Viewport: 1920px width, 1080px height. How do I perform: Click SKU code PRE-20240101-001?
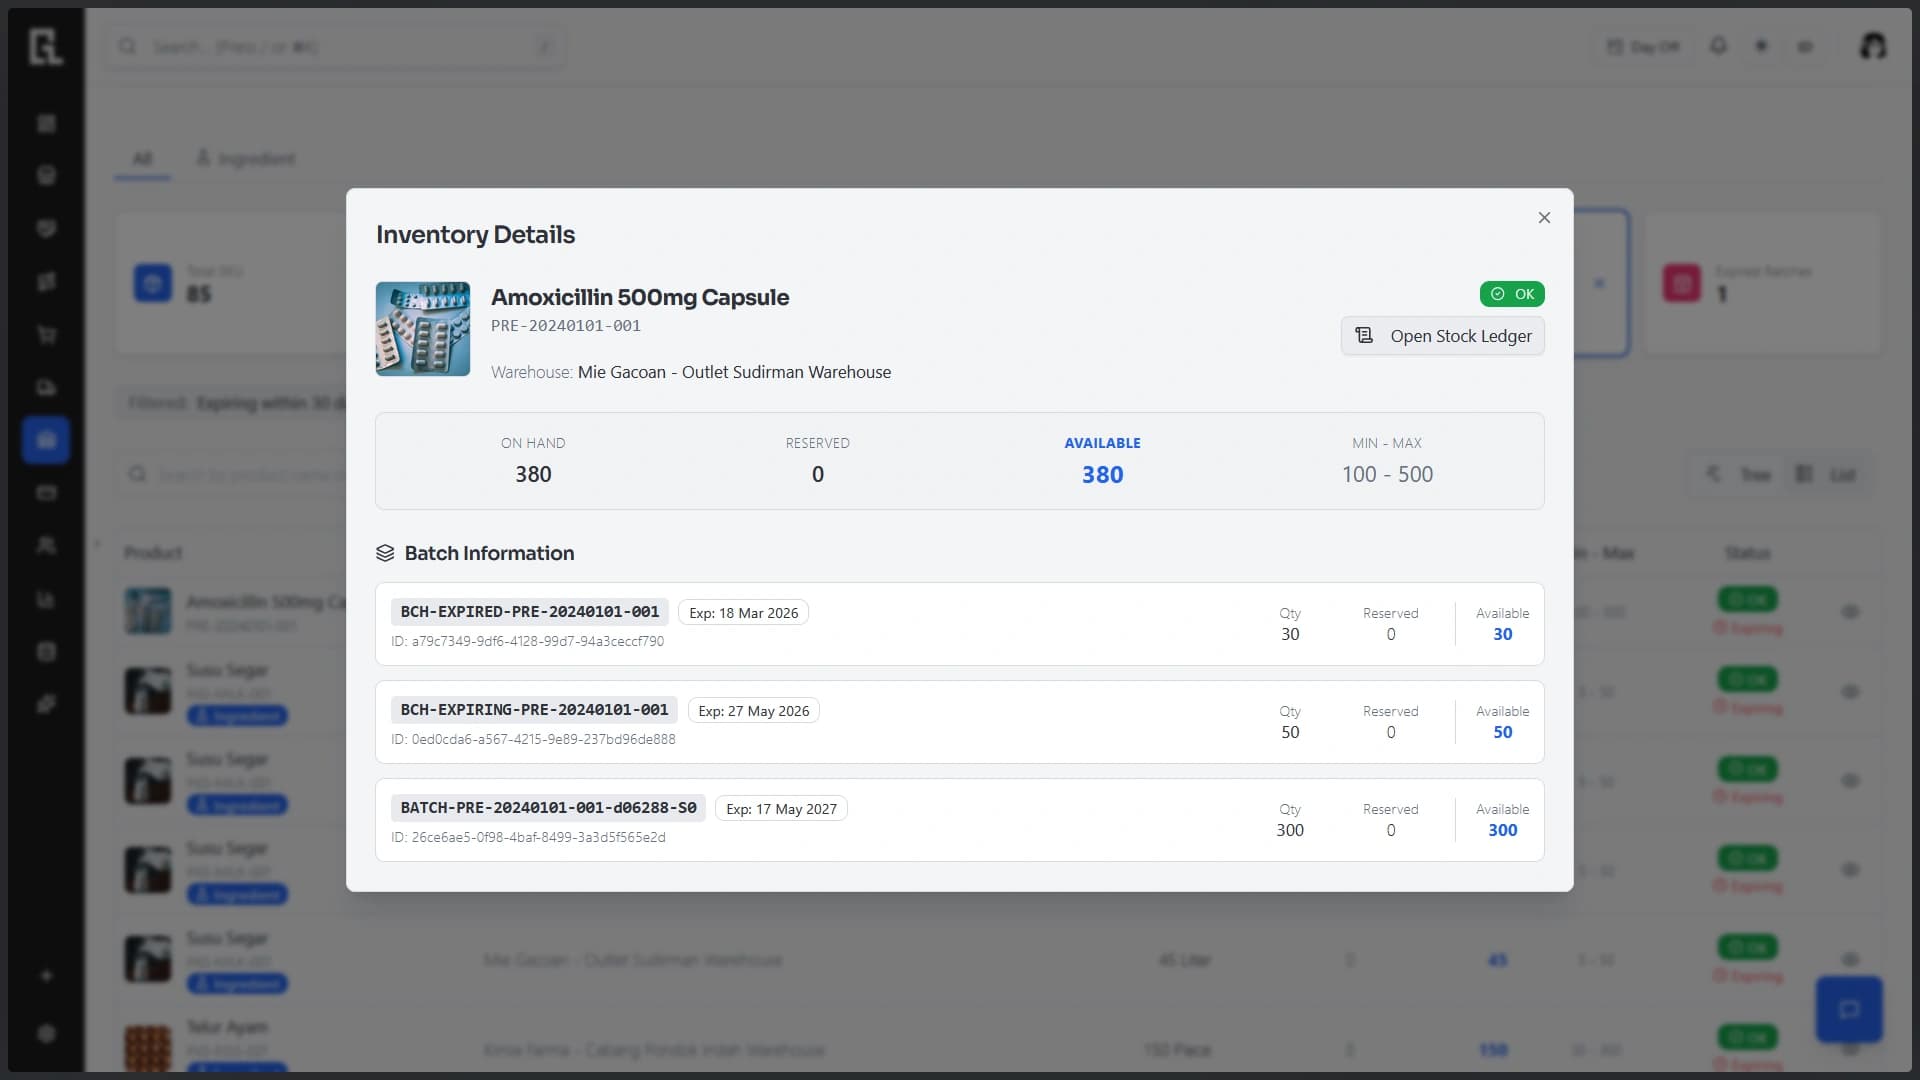pyautogui.click(x=566, y=326)
